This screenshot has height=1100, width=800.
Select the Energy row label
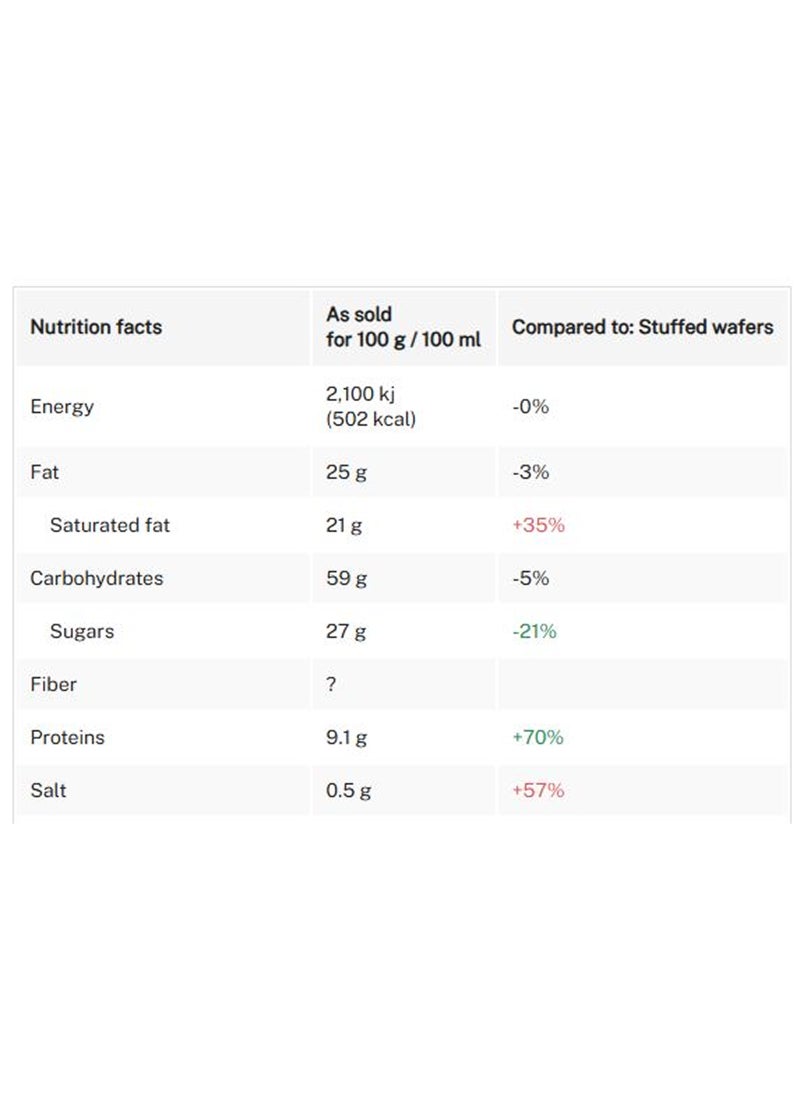coord(62,407)
